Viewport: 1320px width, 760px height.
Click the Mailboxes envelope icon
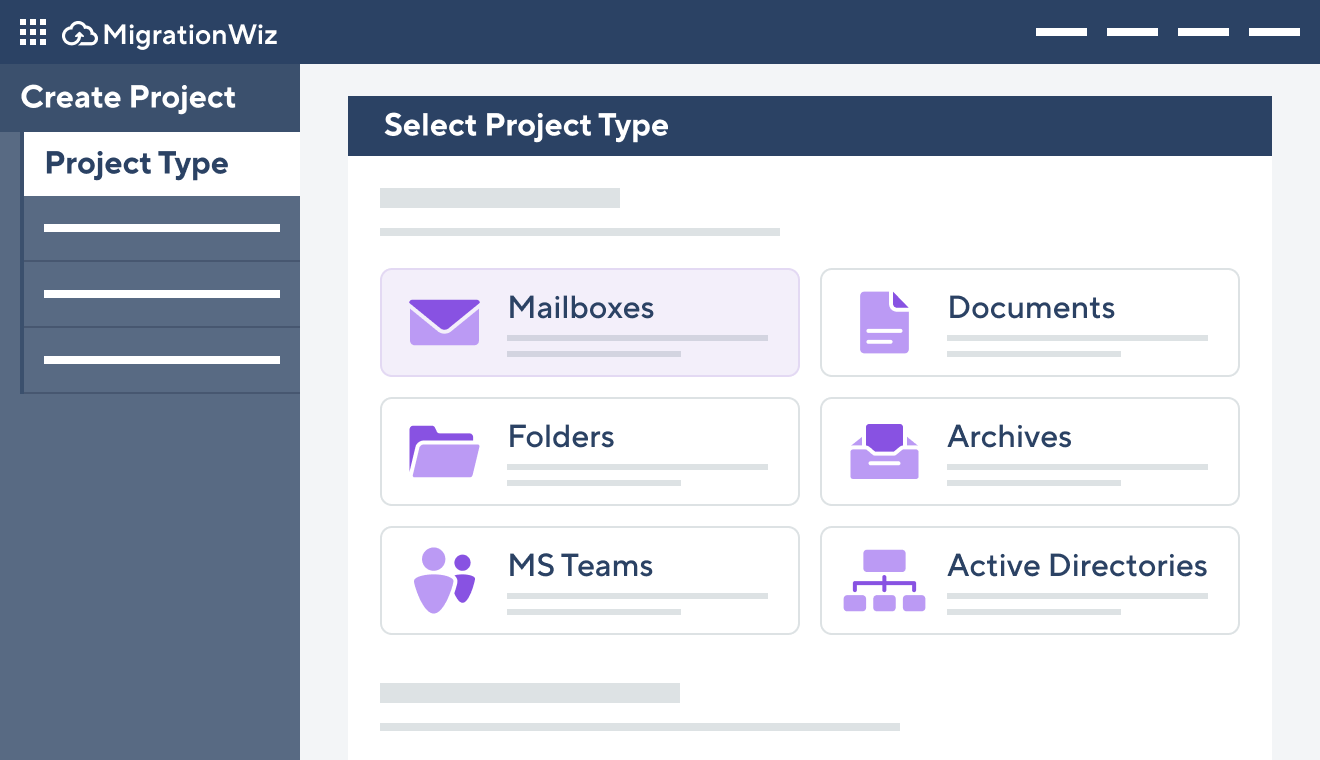(444, 322)
